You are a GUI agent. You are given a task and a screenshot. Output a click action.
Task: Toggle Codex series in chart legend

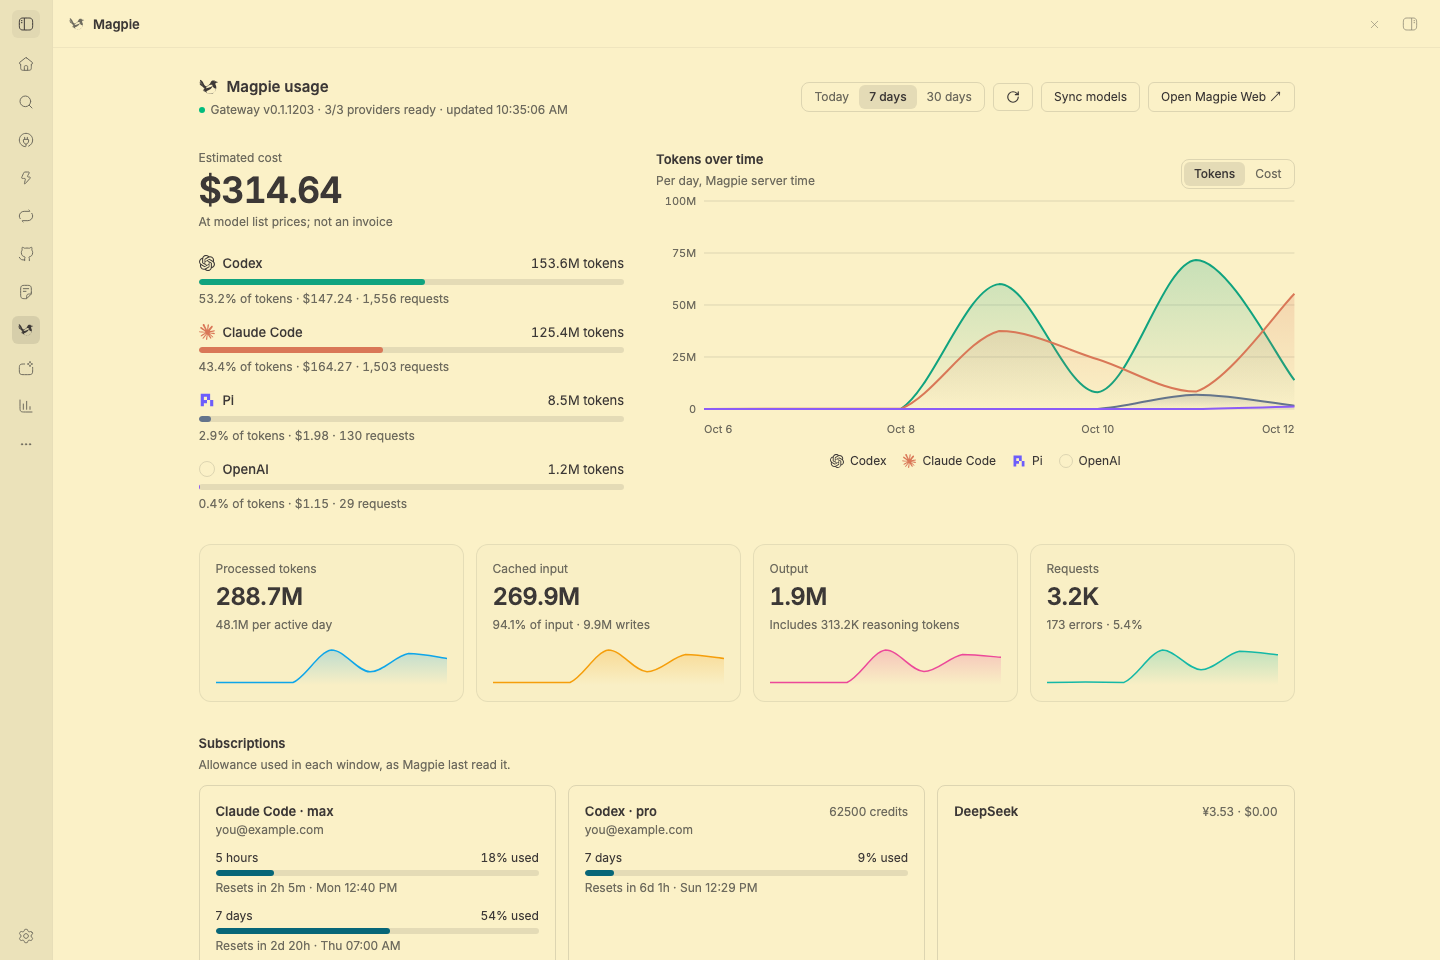[858, 461]
